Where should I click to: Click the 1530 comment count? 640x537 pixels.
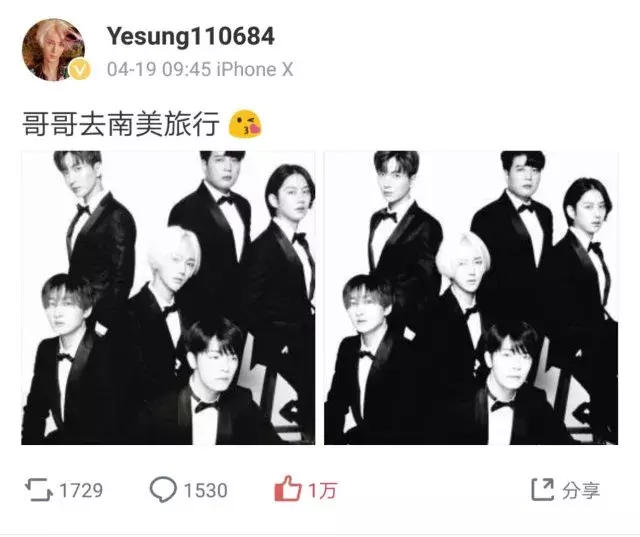(x=205, y=490)
